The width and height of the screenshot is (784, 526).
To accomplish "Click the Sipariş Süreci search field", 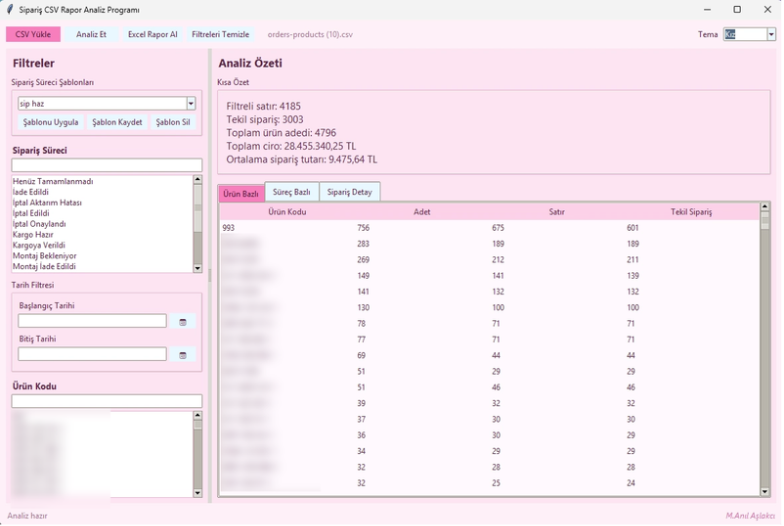I will pyautogui.click(x=107, y=165).
